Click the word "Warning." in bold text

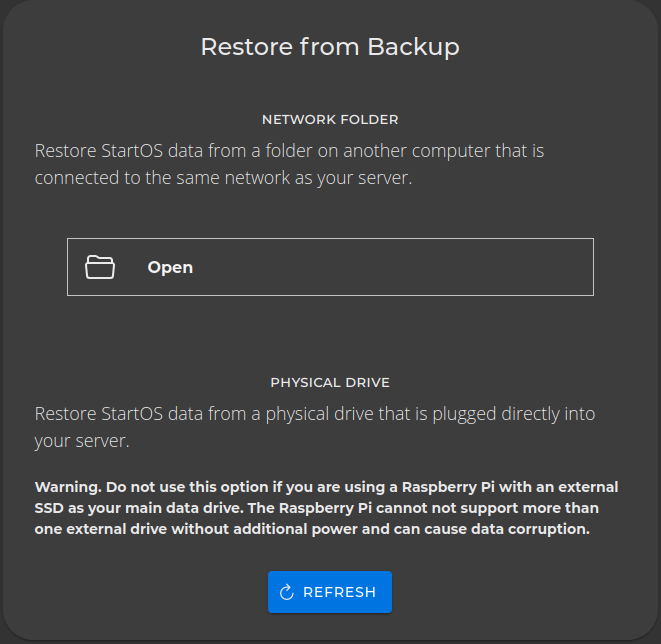pos(68,487)
